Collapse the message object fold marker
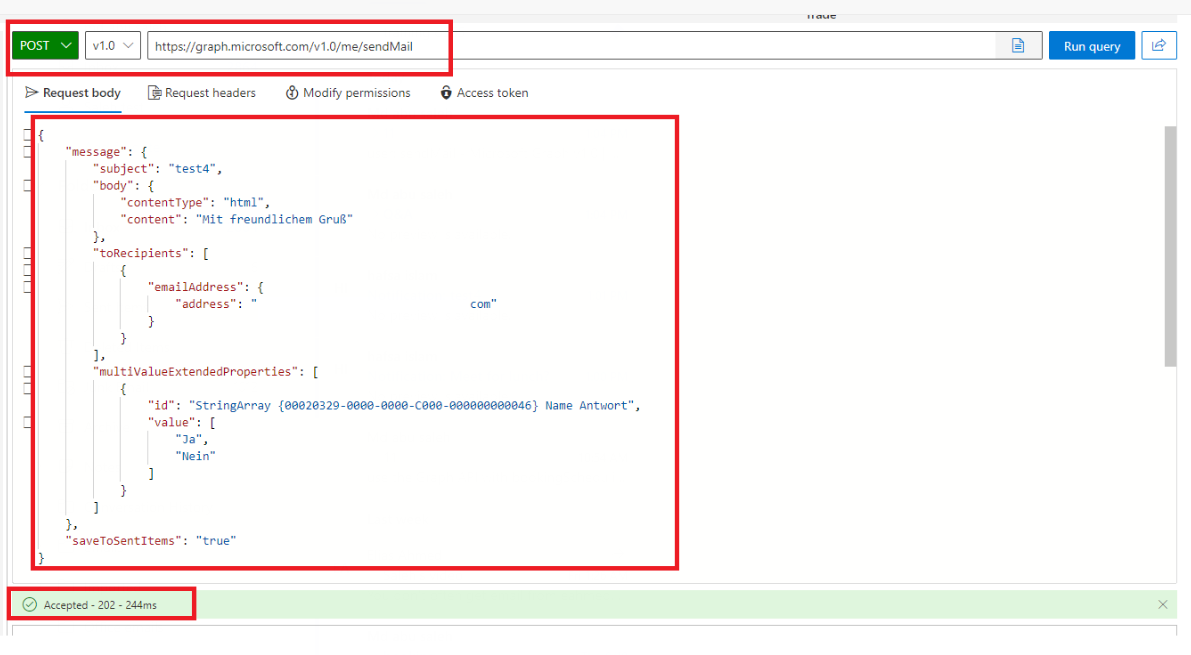This screenshot has width=1191, height=655. tap(25, 151)
